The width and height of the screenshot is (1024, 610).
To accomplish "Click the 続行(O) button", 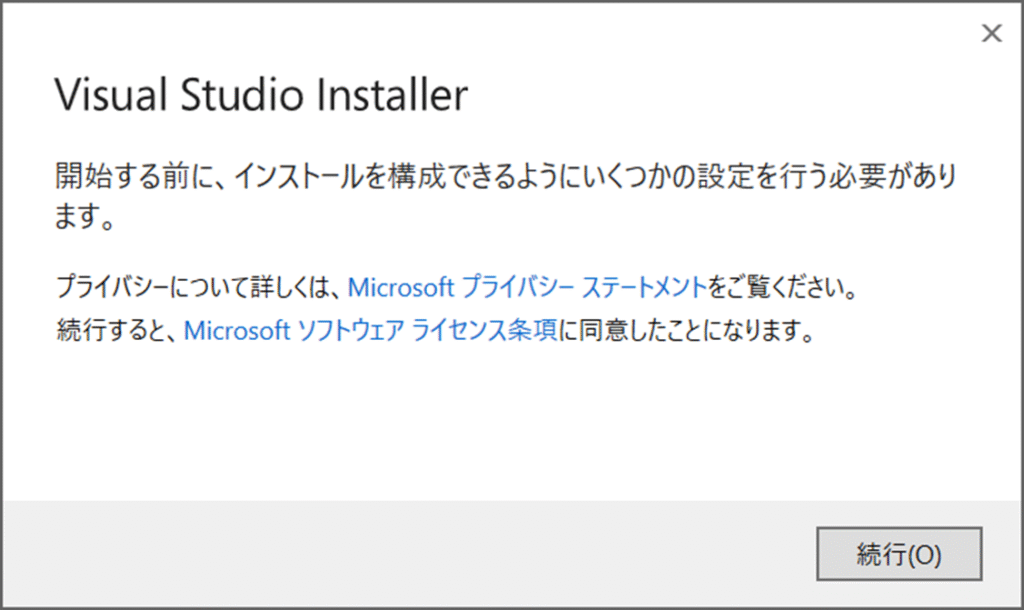I will click(x=899, y=554).
